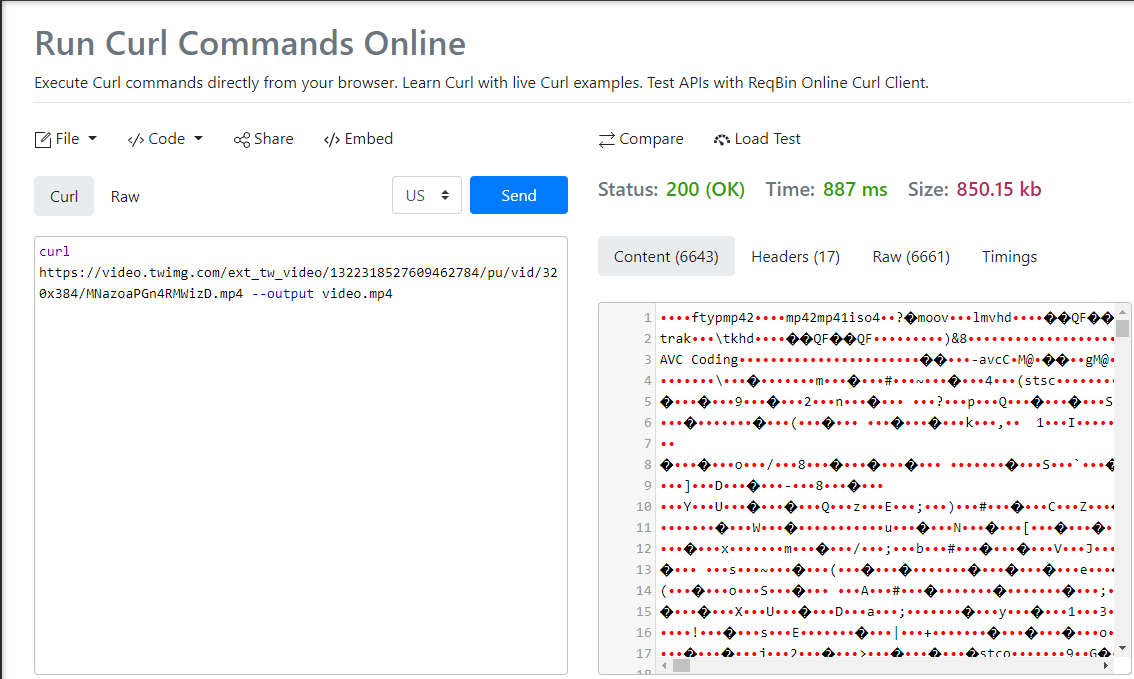Image resolution: width=1134 pixels, height=679 pixels.
Task: Send the curl request
Action: coord(519,195)
